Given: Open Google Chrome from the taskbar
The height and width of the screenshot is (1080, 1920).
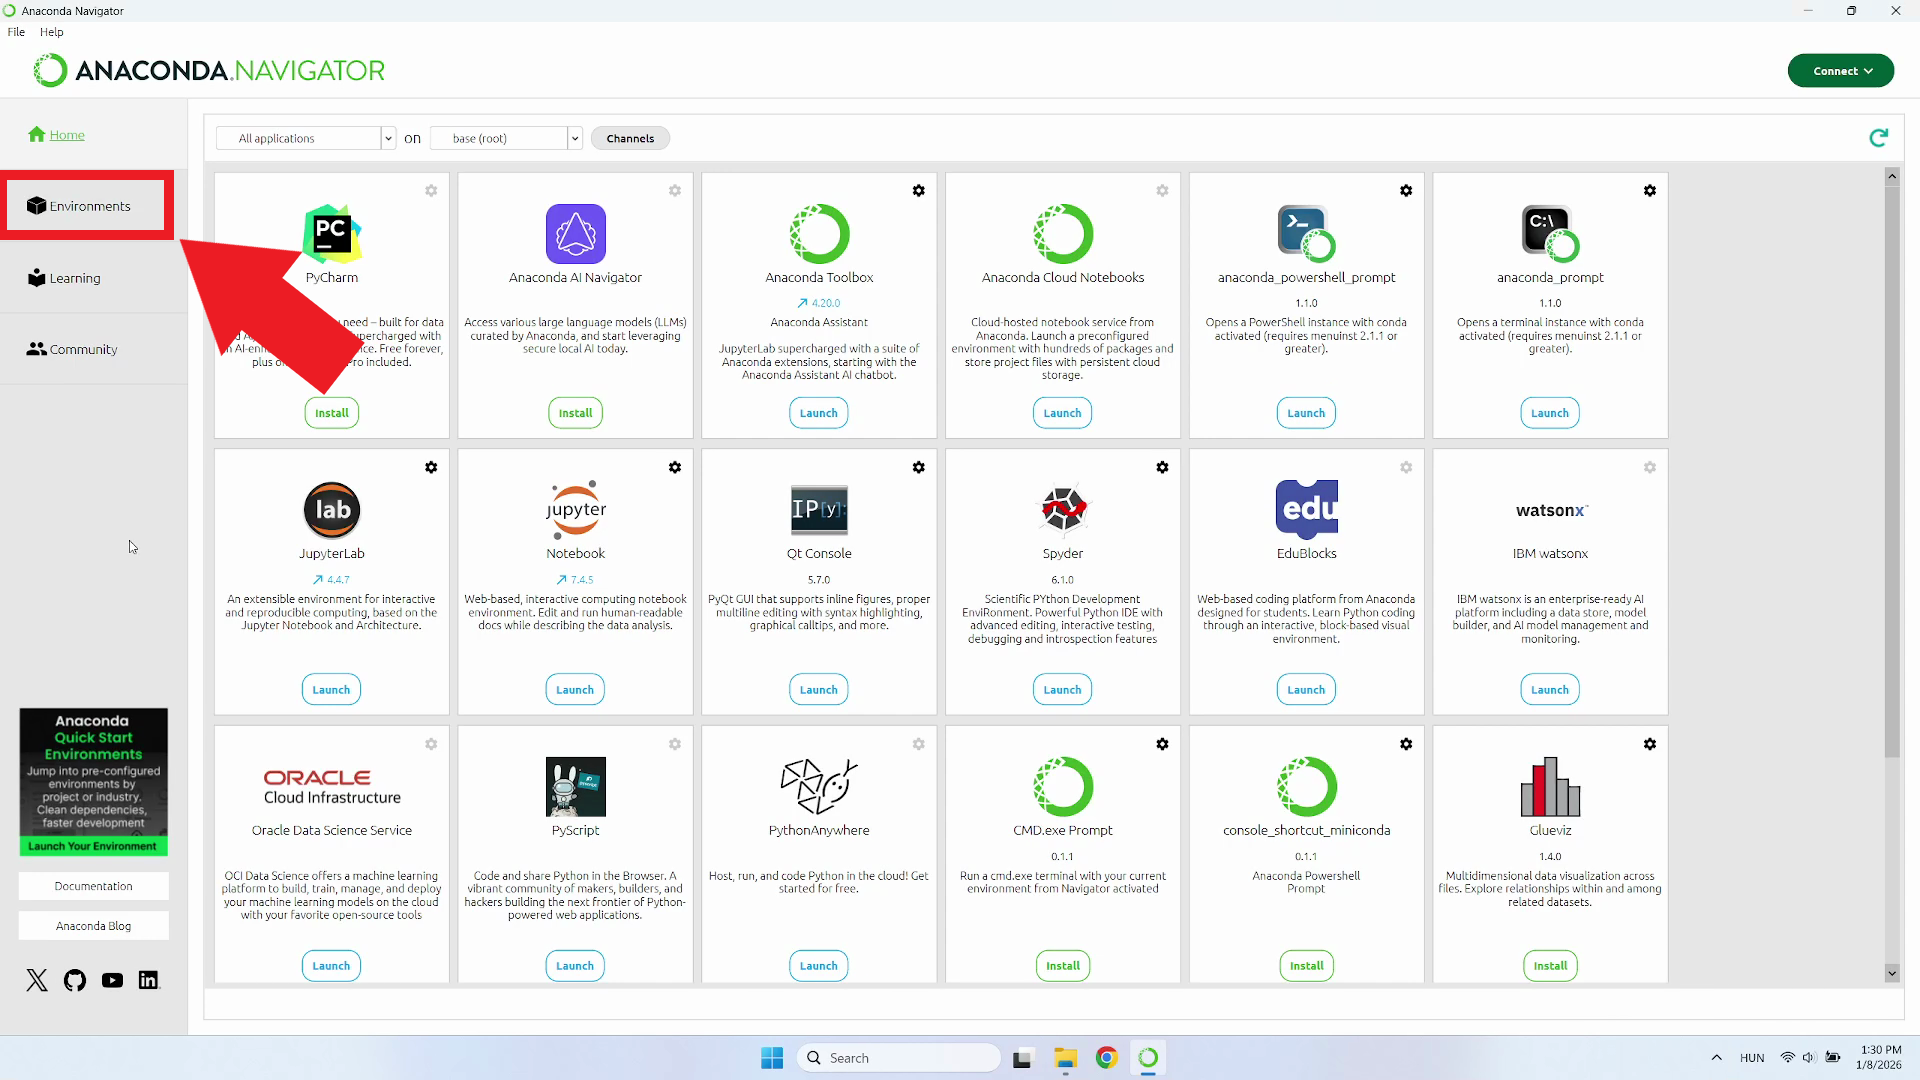Looking at the screenshot, I should (x=1107, y=1057).
